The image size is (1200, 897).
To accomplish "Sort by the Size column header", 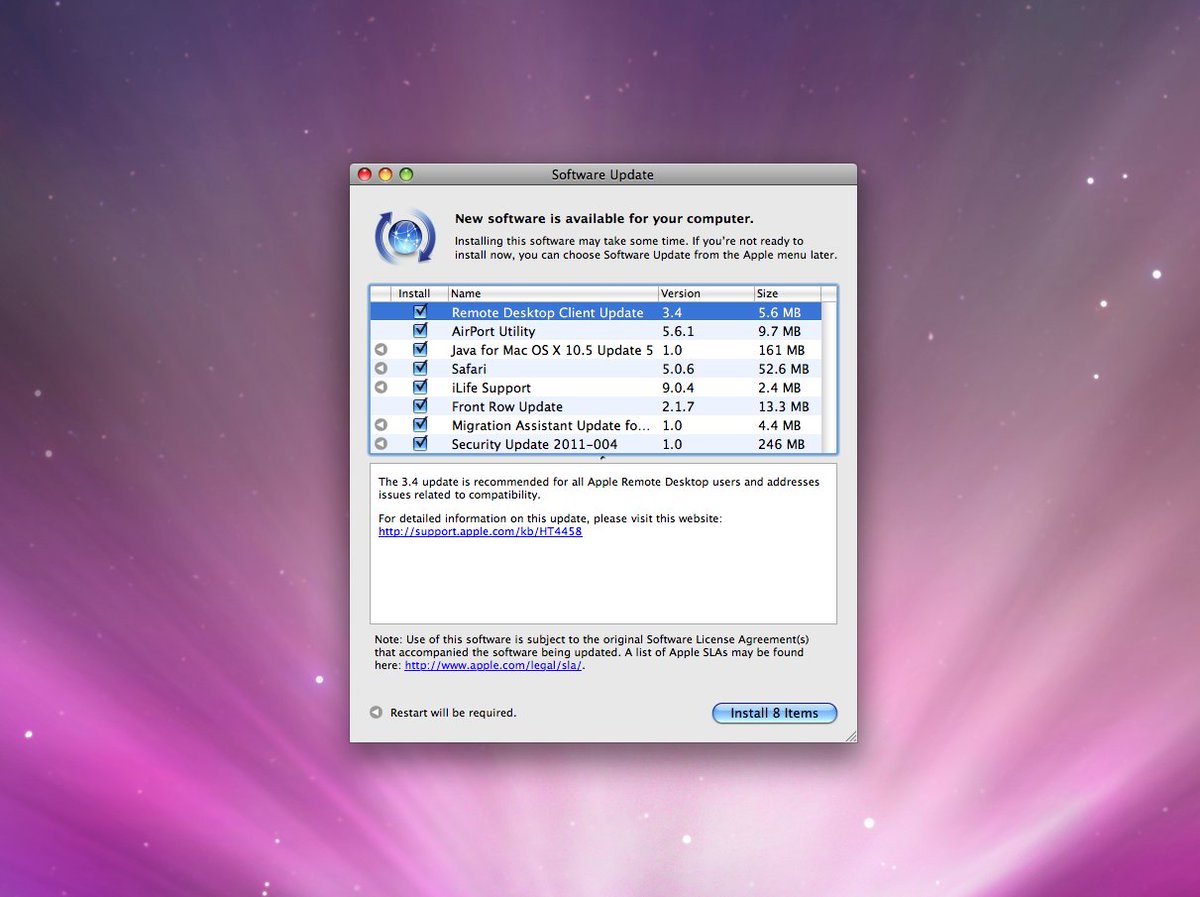I will click(787, 294).
